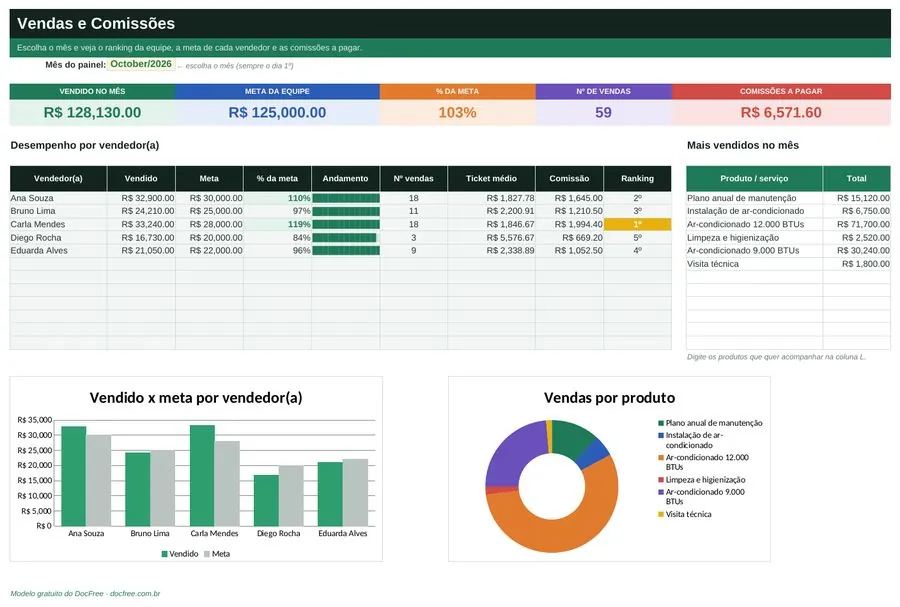The height and width of the screenshot is (607, 900).
Task: Click the Produto / serviço column header
Action: coord(754,178)
